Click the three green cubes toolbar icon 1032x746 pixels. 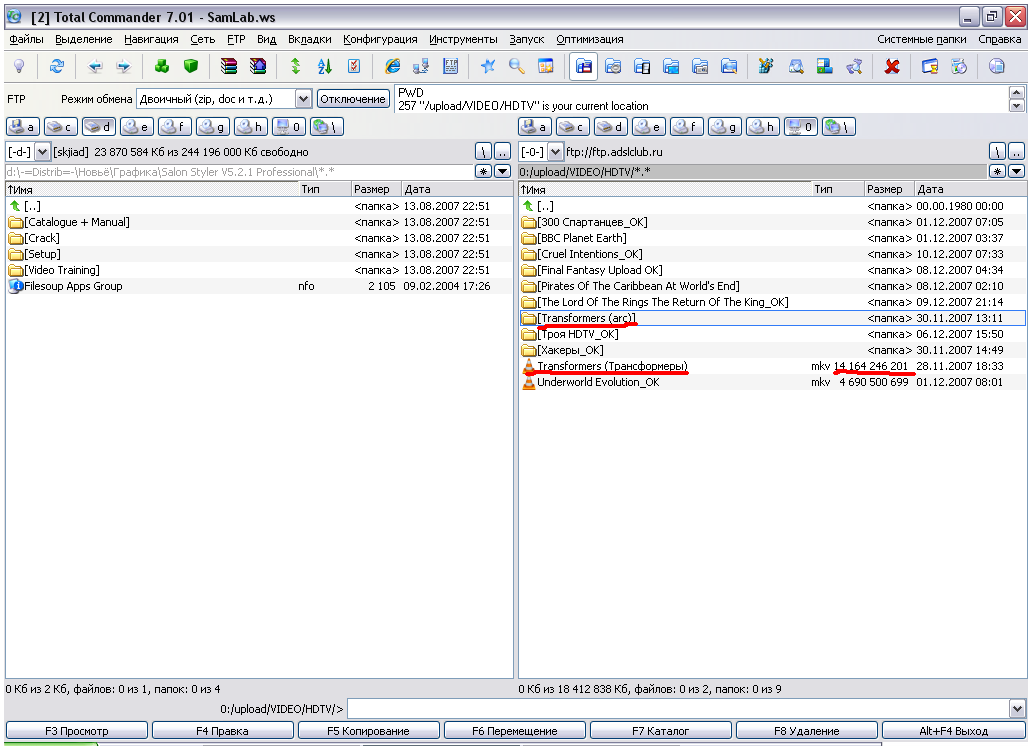tap(162, 67)
